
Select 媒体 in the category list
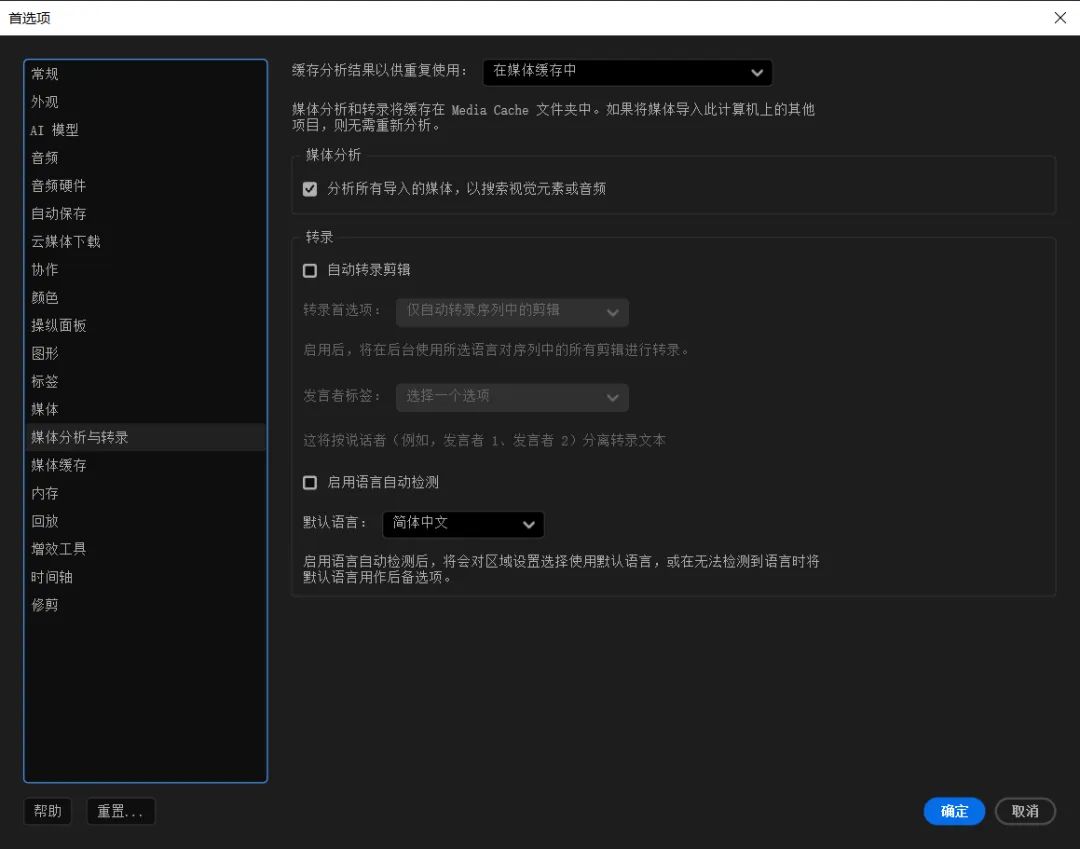coord(145,410)
